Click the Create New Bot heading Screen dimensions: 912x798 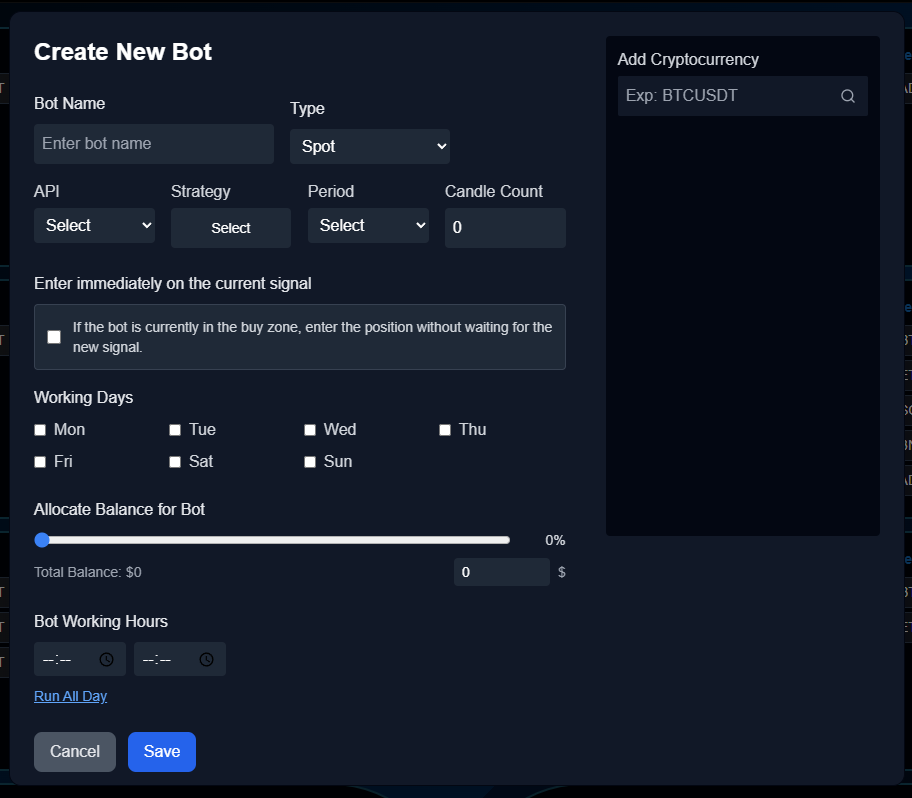tap(123, 52)
